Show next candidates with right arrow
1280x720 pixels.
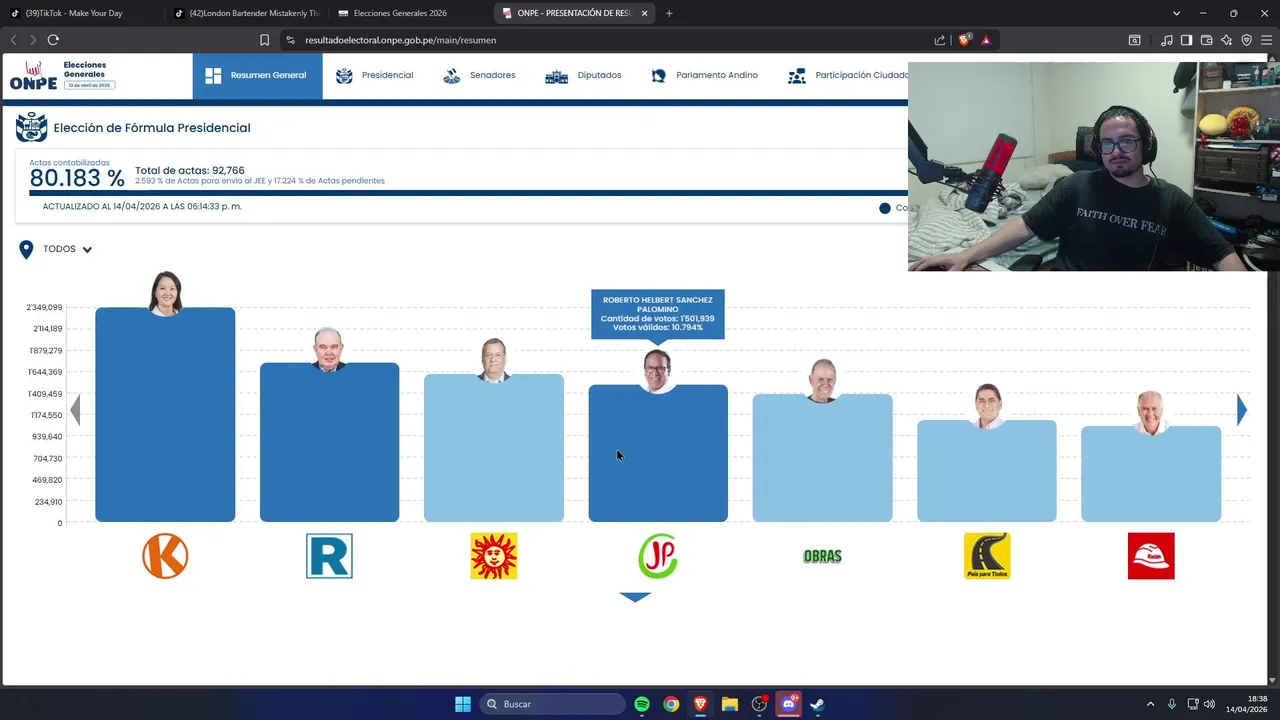[x=1241, y=410]
